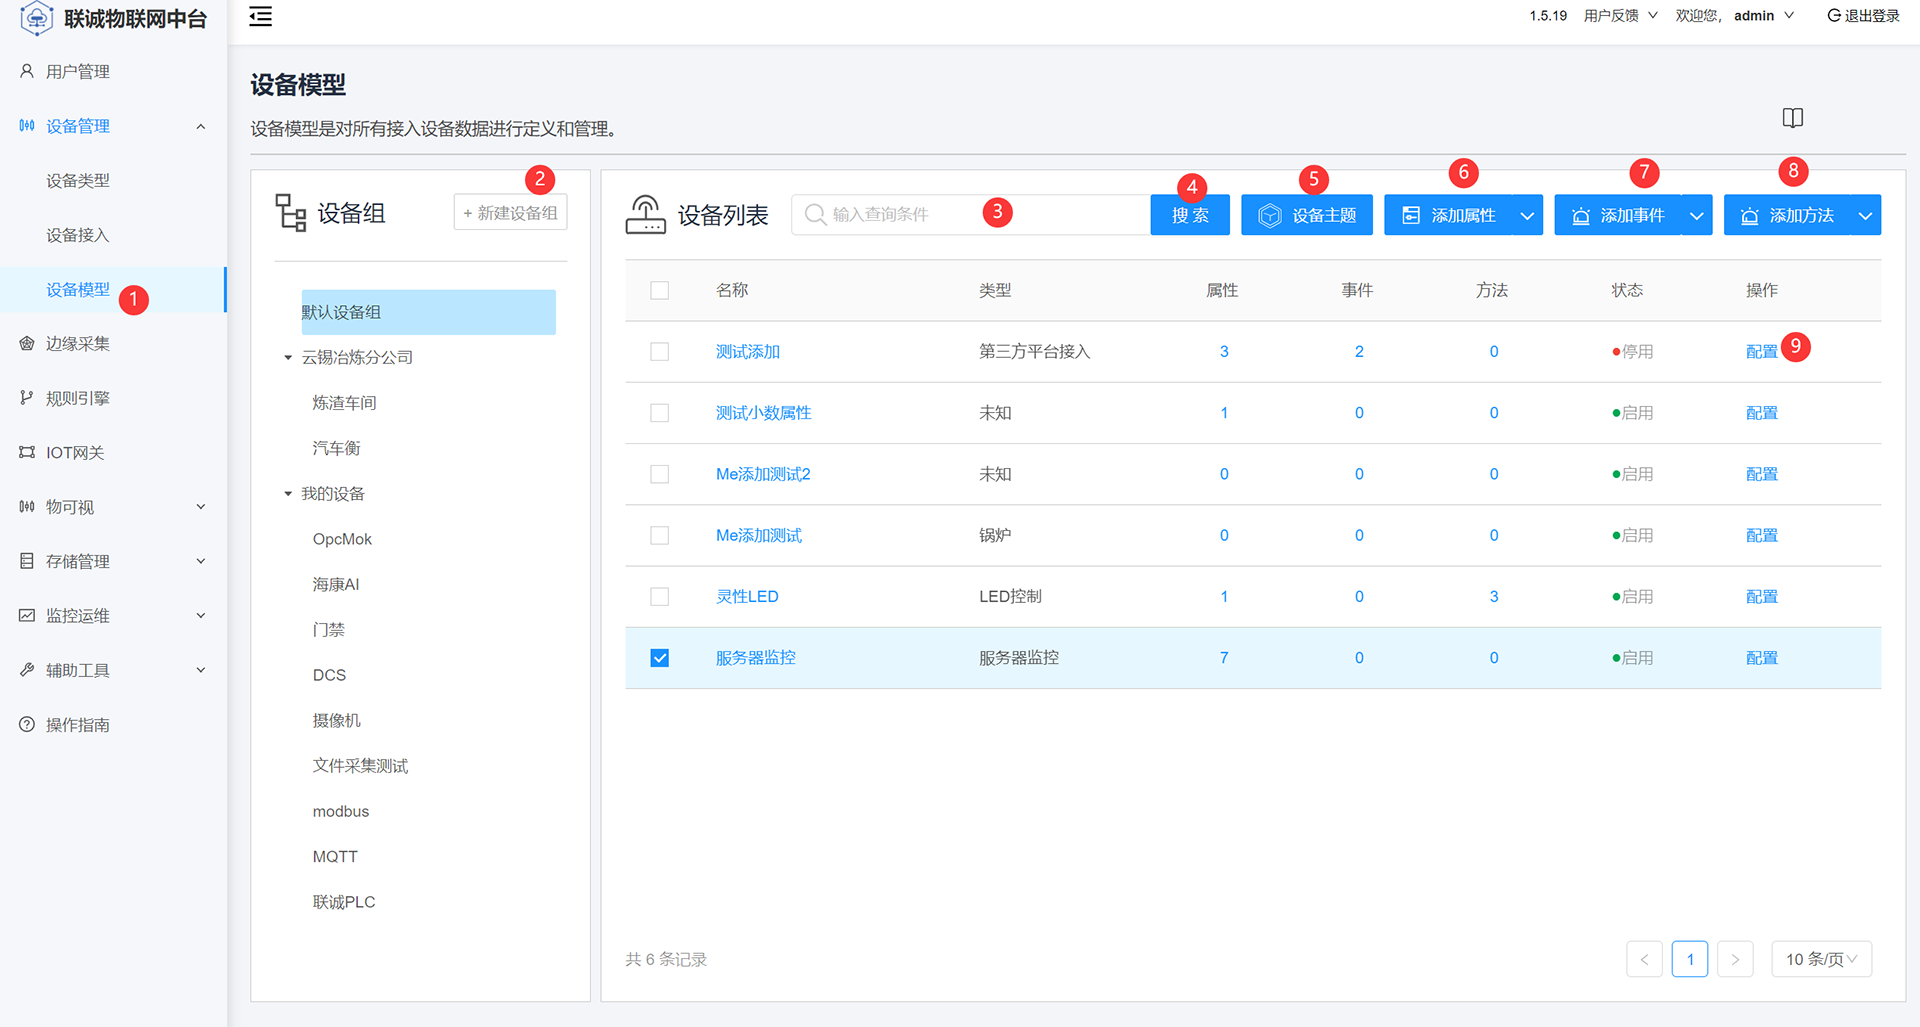1920x1027 pixels.
Task: Expand the 物可视 menu chevron
Action: tap(201, 507)
